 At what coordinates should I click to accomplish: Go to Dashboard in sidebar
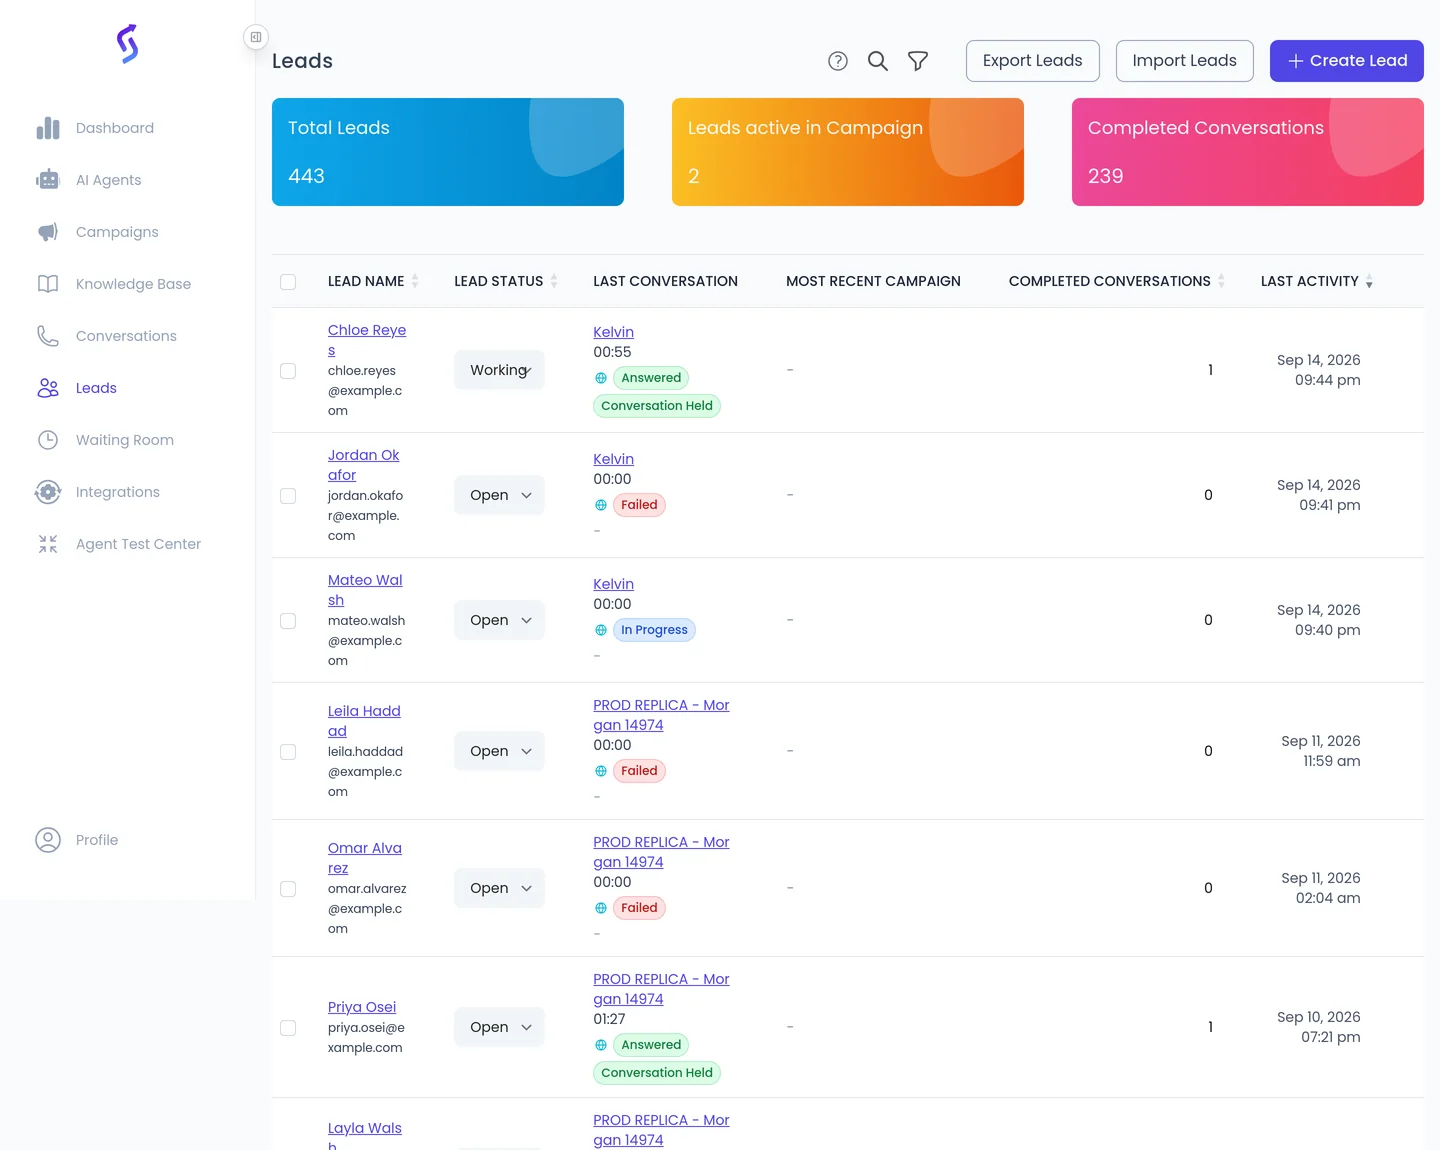pyautogui.click(x=115, y=128)
